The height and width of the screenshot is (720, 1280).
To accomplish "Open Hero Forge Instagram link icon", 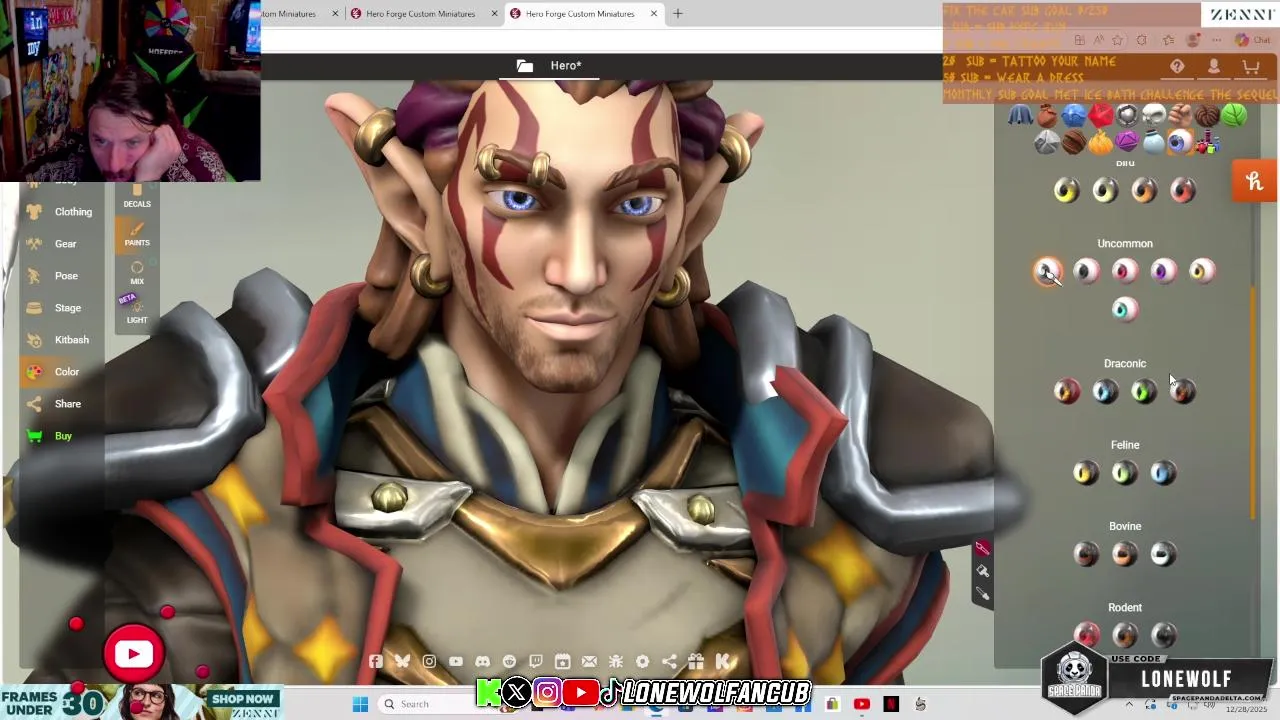I will coord(429,661).
